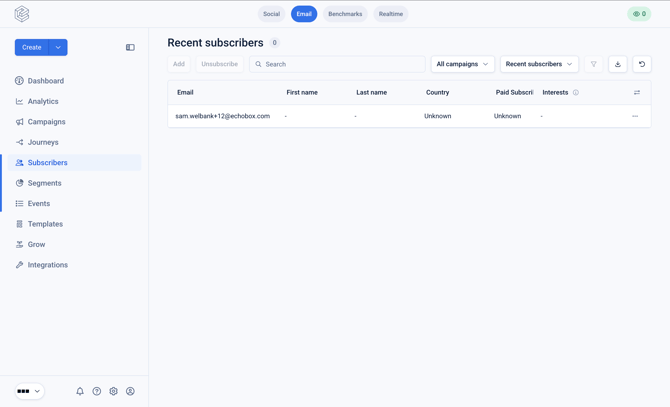The height and width of the screenshot is (407, 670).
Task: Open the filter funnel icon
Action: [594, 64]
